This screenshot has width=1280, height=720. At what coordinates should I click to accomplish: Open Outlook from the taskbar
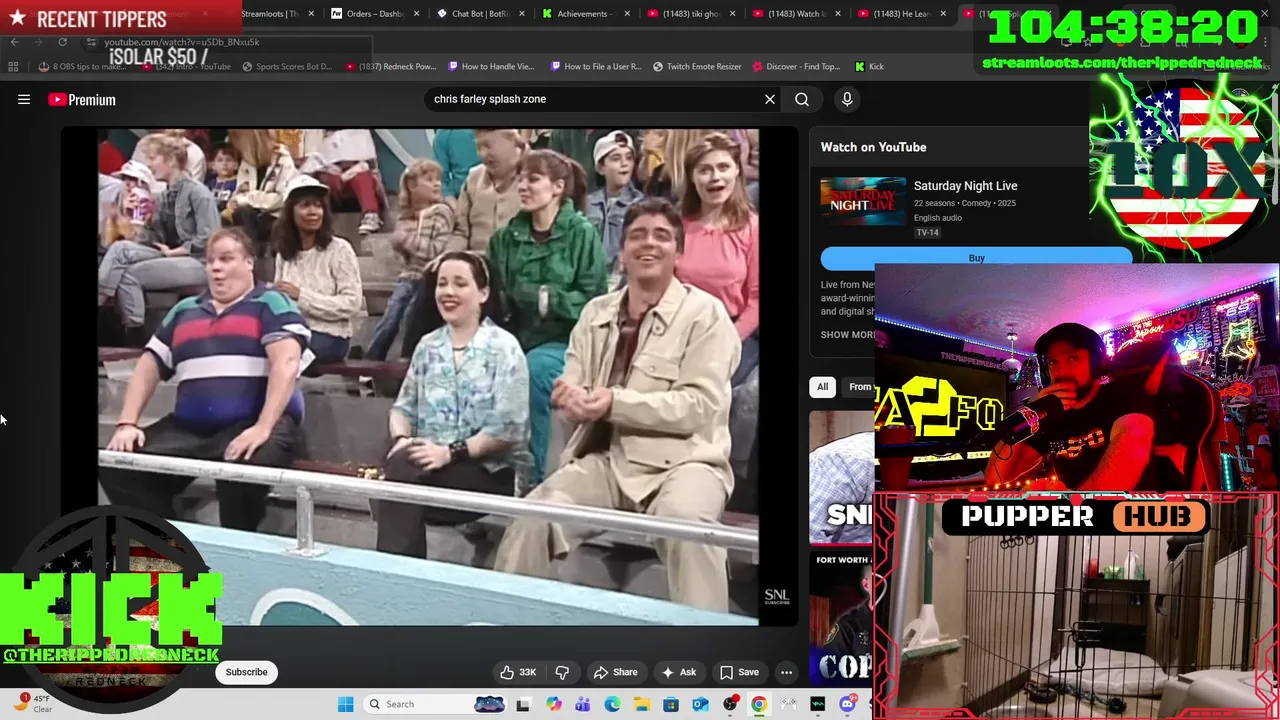point(701,704)
